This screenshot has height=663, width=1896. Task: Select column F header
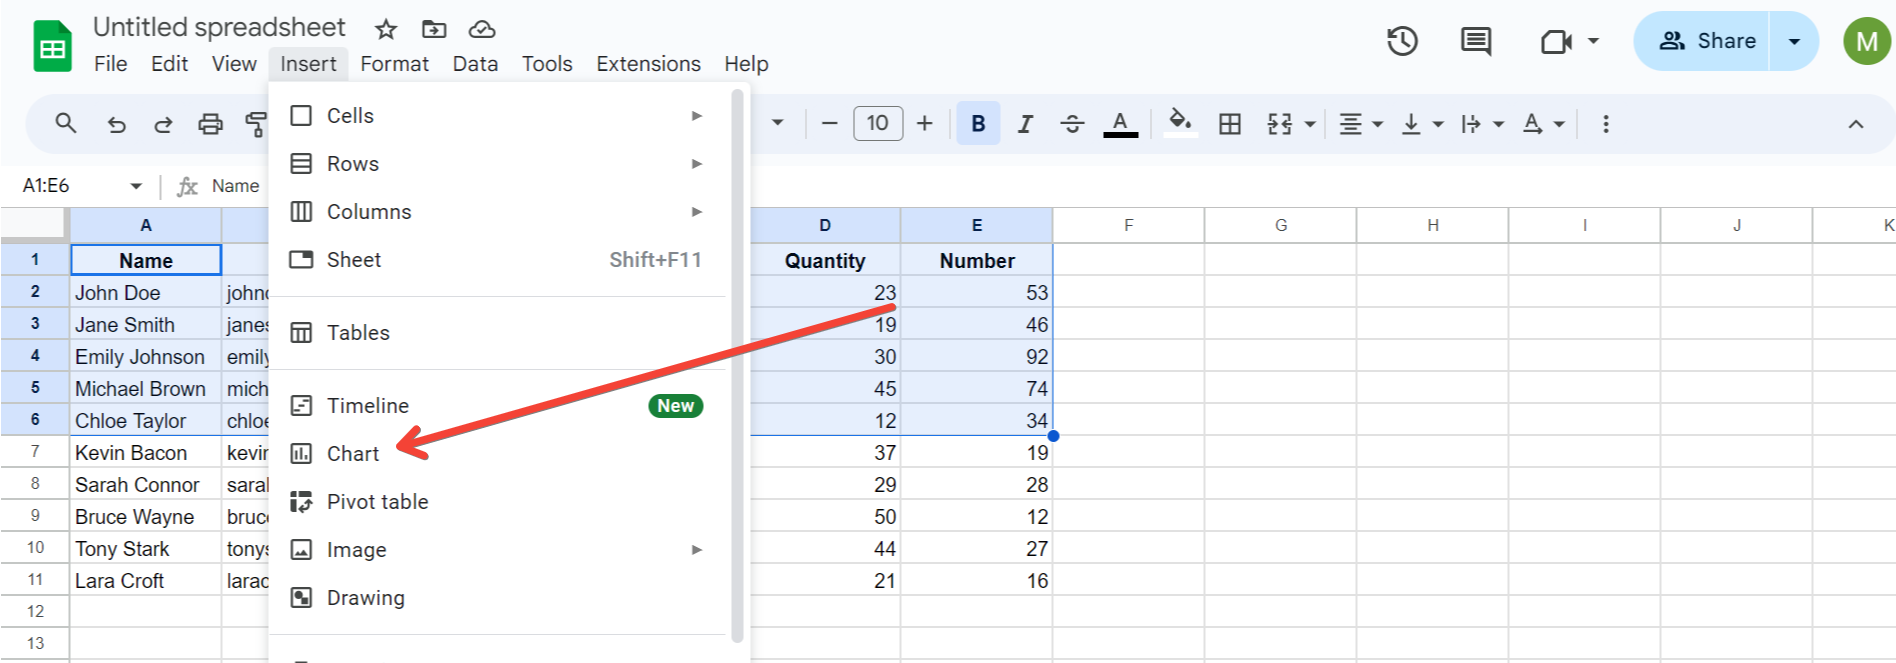1129,226
